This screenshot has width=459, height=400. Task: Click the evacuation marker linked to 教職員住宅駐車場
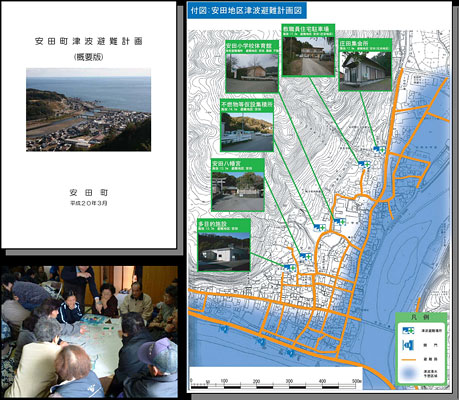tap(364, 164)
